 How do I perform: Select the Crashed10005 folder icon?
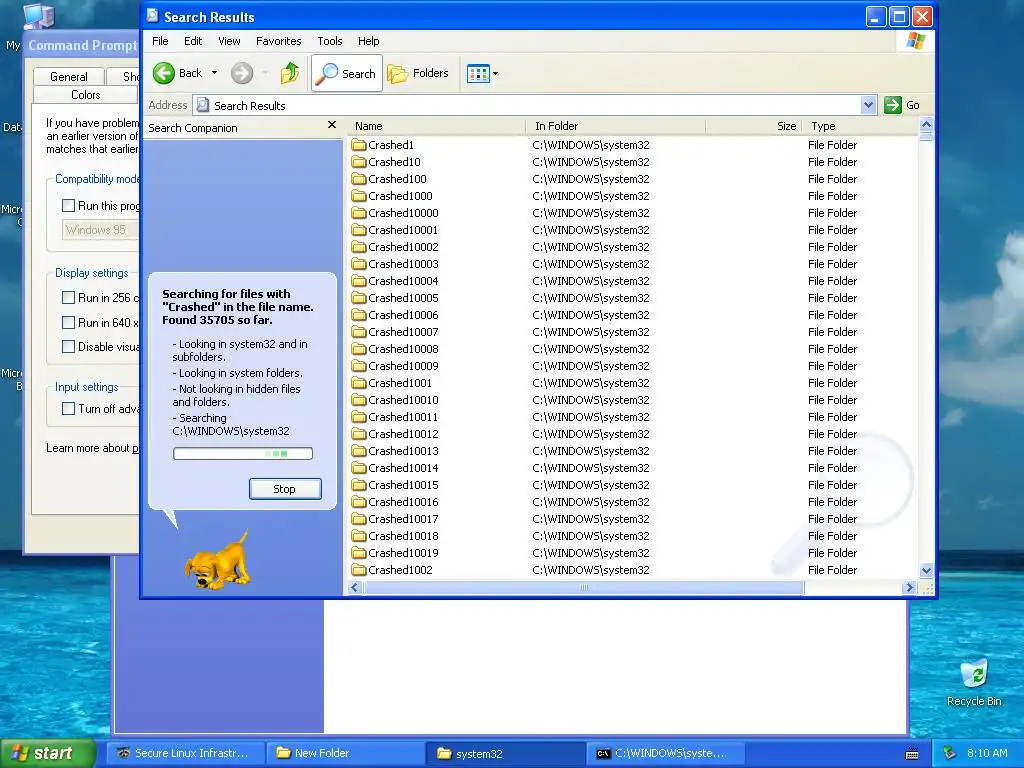tap(359, 298)
